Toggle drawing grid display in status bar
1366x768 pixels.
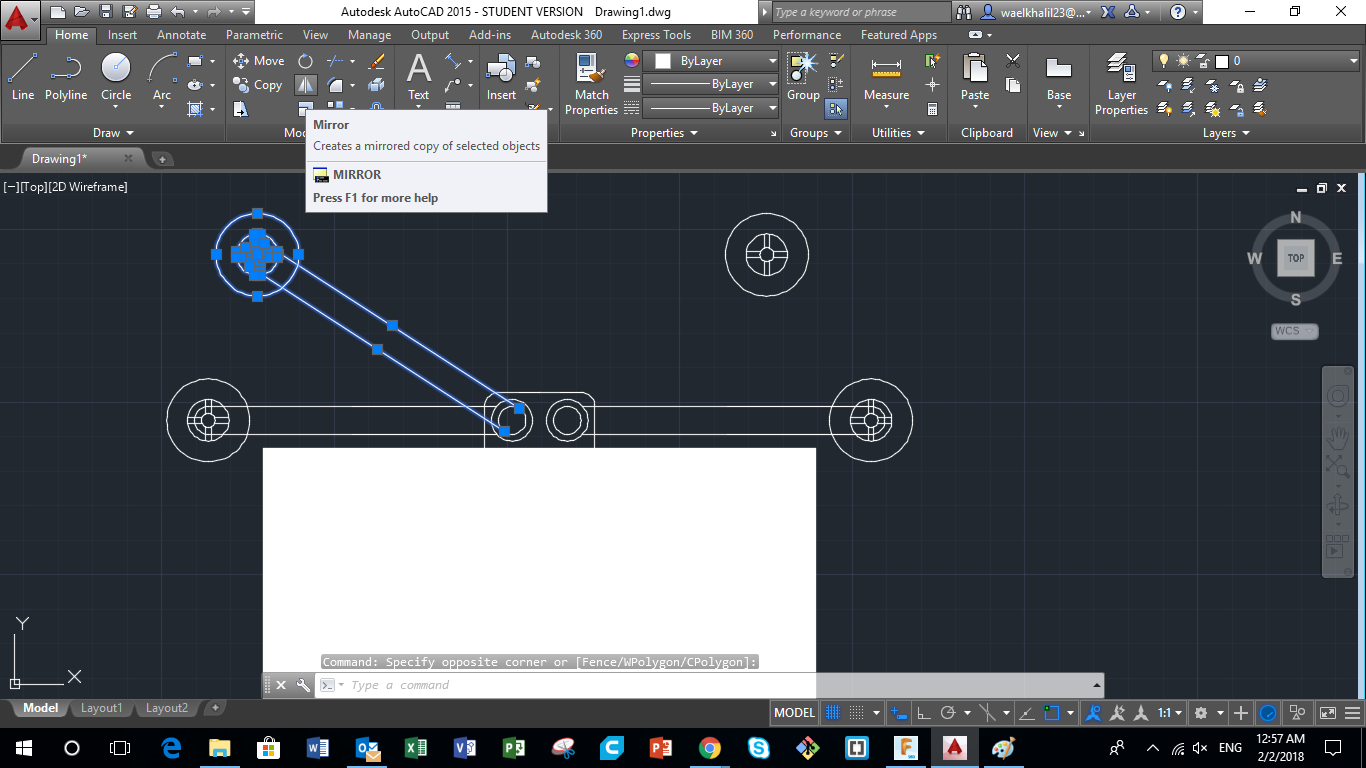point(832,713)
